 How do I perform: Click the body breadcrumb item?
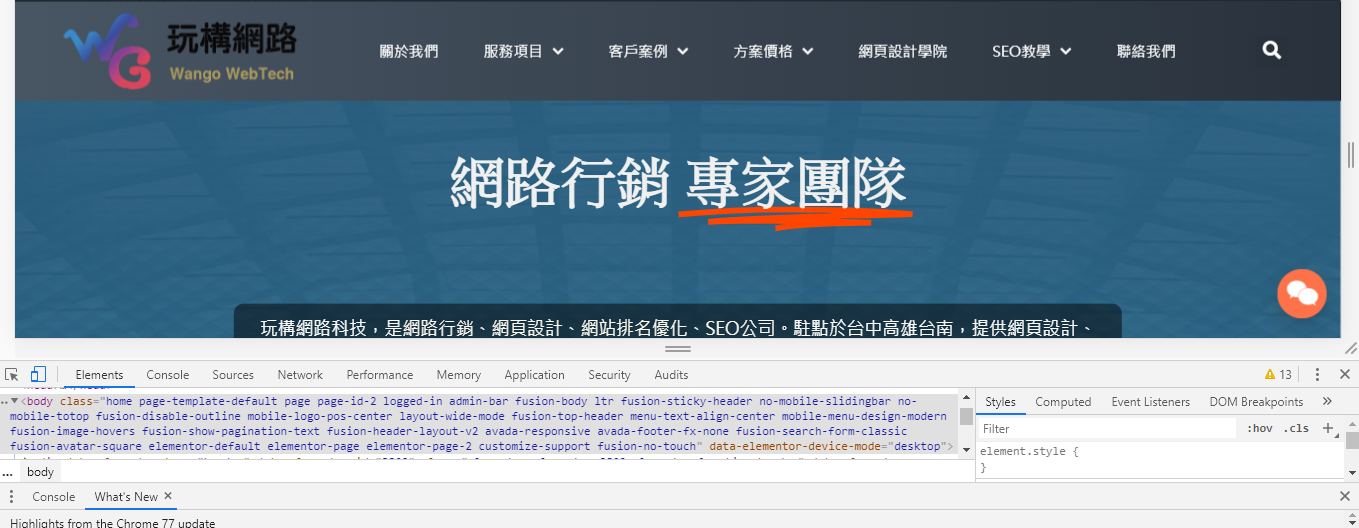41,472
